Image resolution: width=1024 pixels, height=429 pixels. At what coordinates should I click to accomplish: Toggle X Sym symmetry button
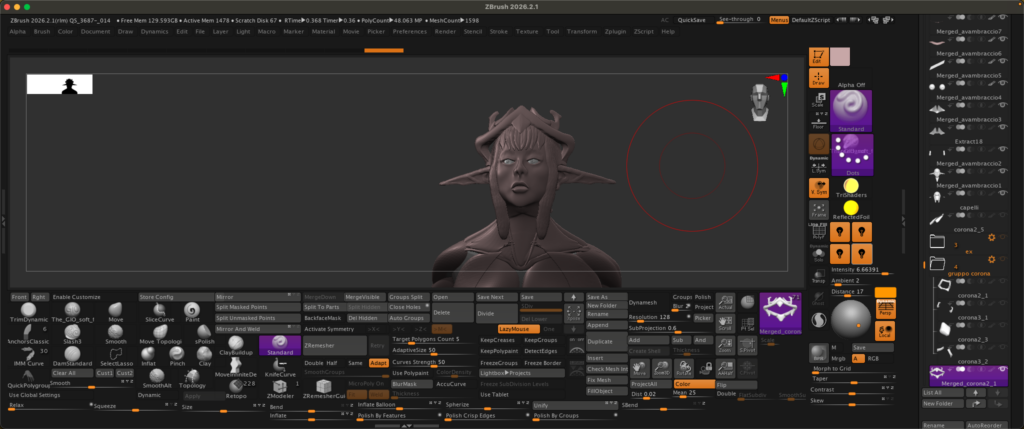pyautogui.click(x=818, y=187)
